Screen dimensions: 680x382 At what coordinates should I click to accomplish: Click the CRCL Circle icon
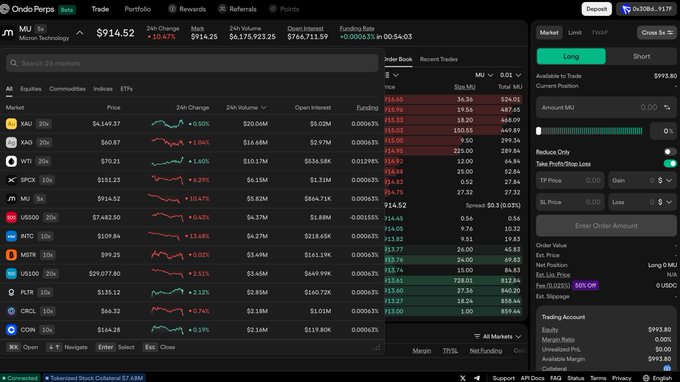(x=11, y=311)
